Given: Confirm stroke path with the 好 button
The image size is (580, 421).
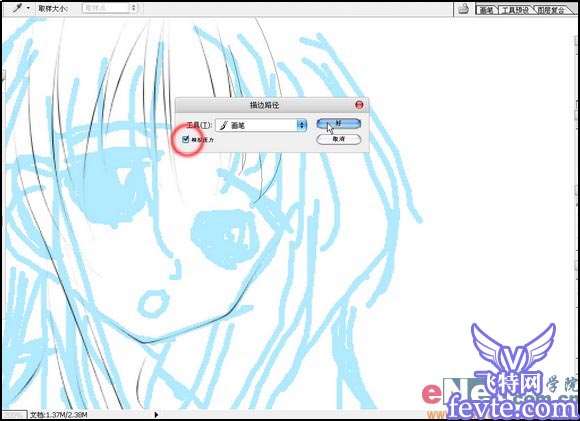Looking at the screenshot, I should [338, 124].
